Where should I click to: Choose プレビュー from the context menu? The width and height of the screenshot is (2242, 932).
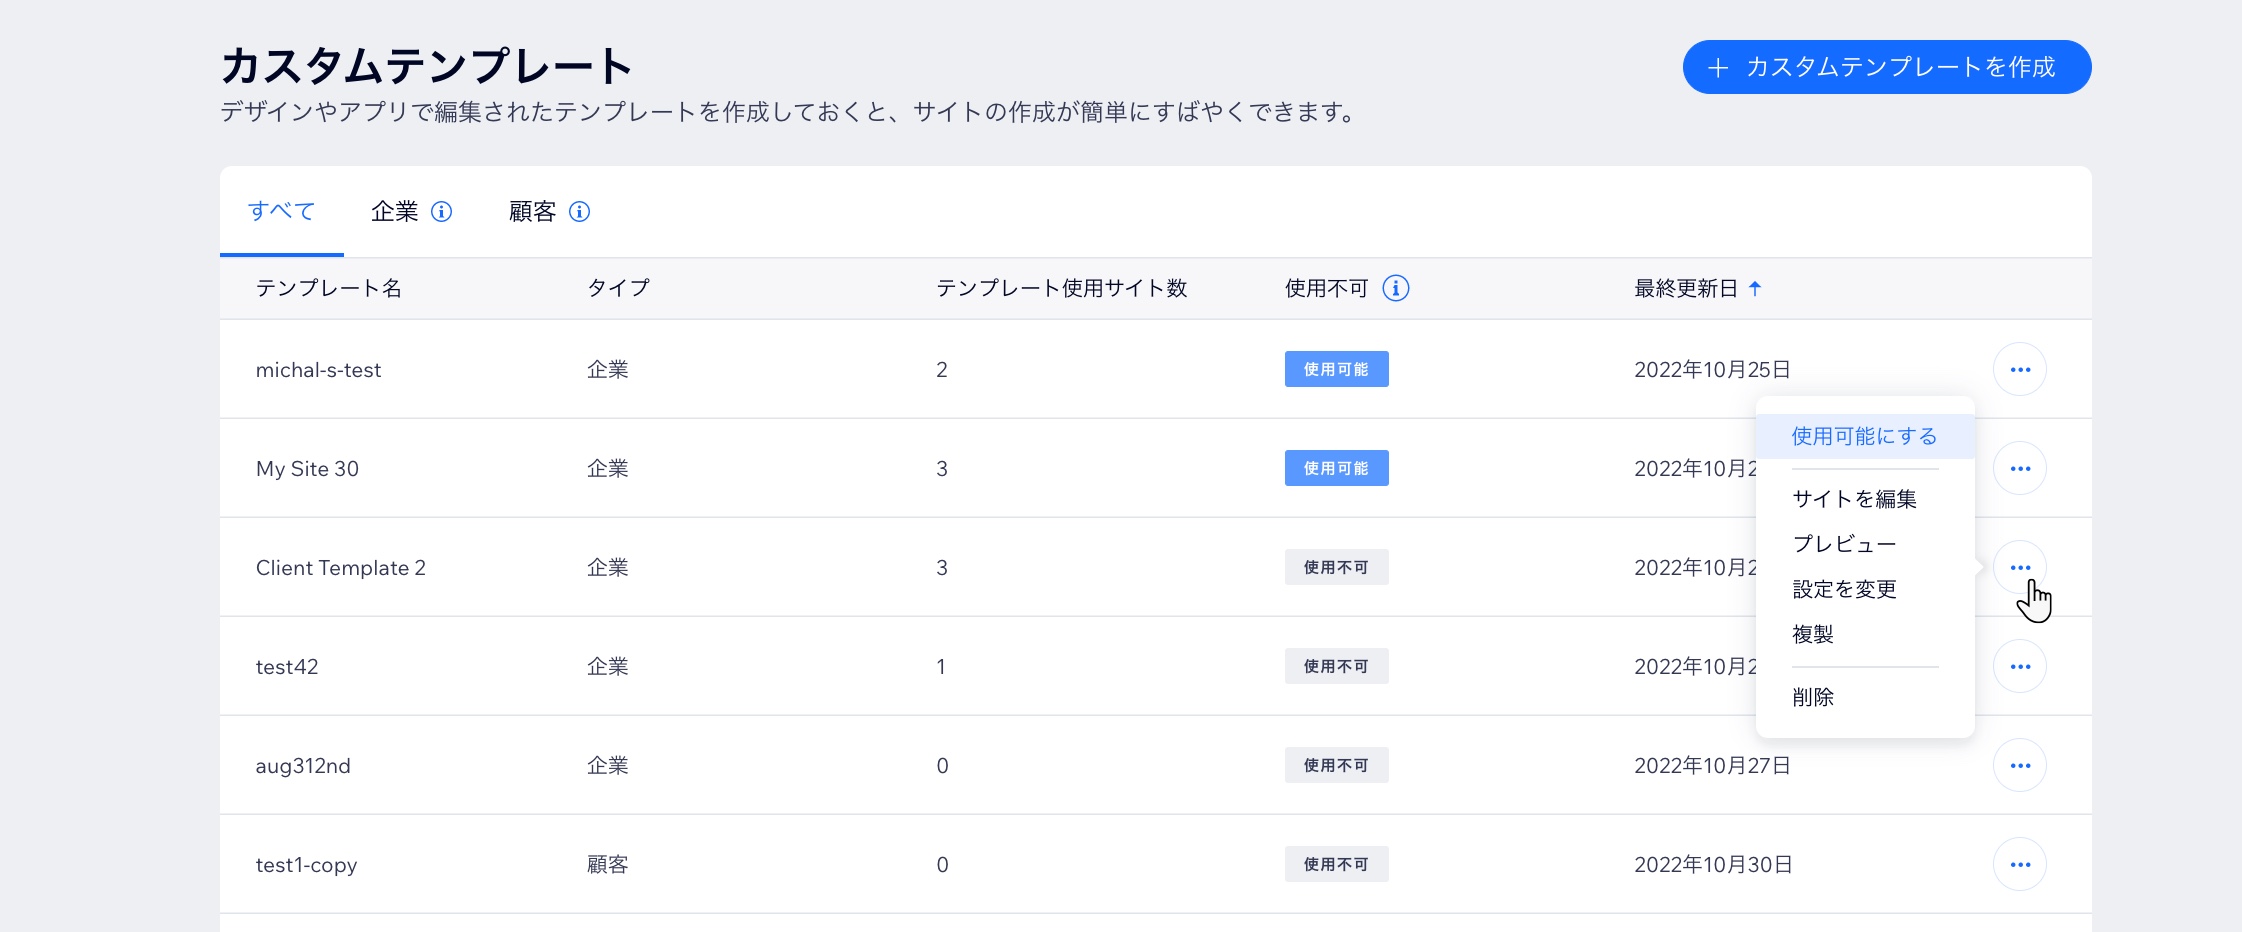1844,544
